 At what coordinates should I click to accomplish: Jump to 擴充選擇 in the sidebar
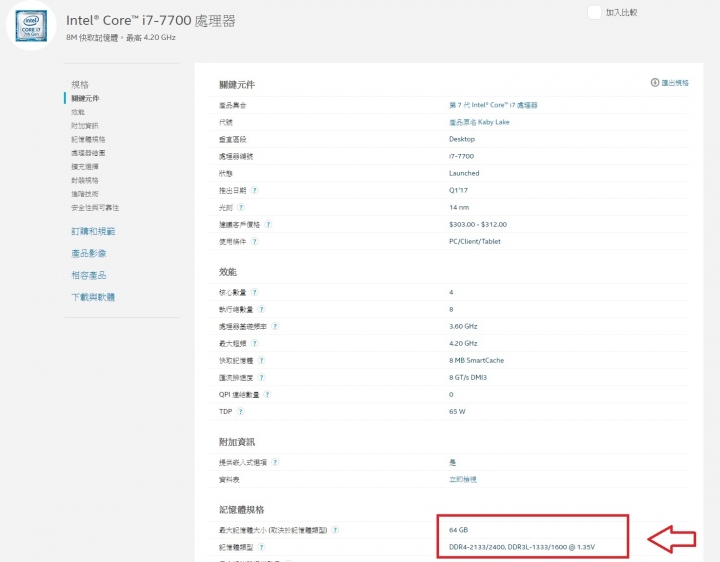coord(85,166)
